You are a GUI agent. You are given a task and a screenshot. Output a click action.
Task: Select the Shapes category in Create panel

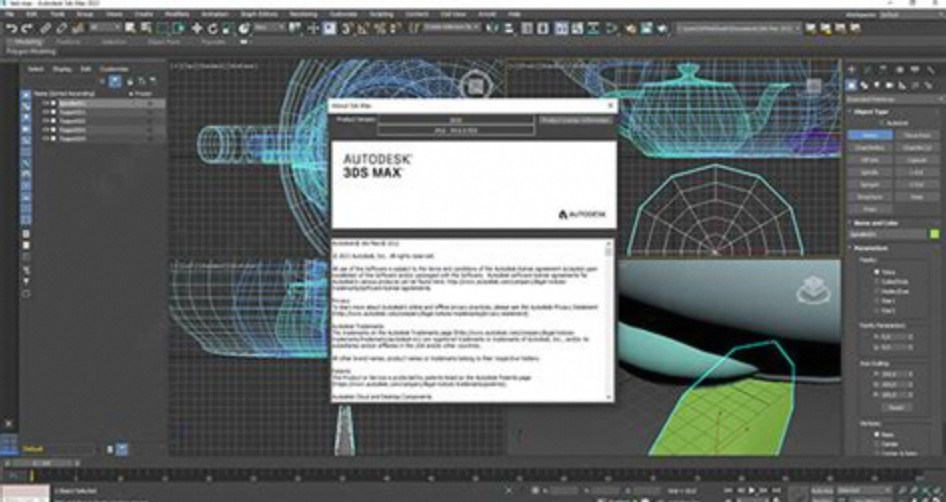(x=863, y=86)
